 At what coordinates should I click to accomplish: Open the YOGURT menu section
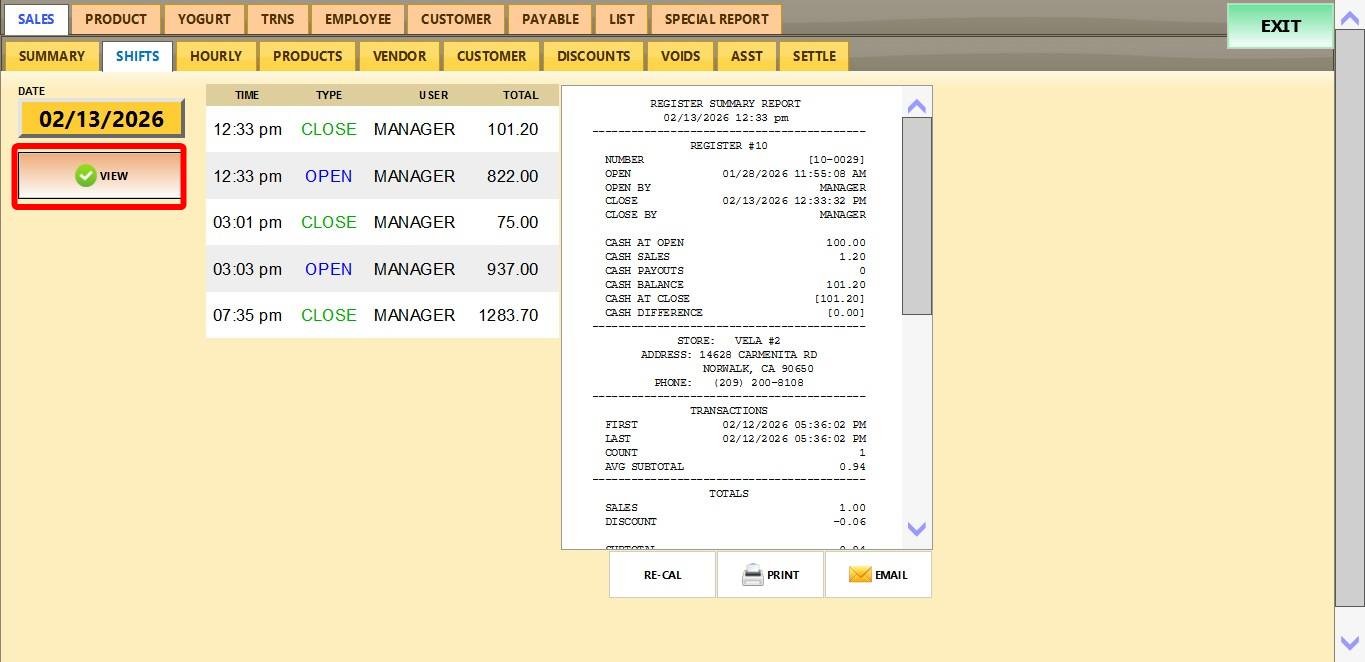pos(205,19)
